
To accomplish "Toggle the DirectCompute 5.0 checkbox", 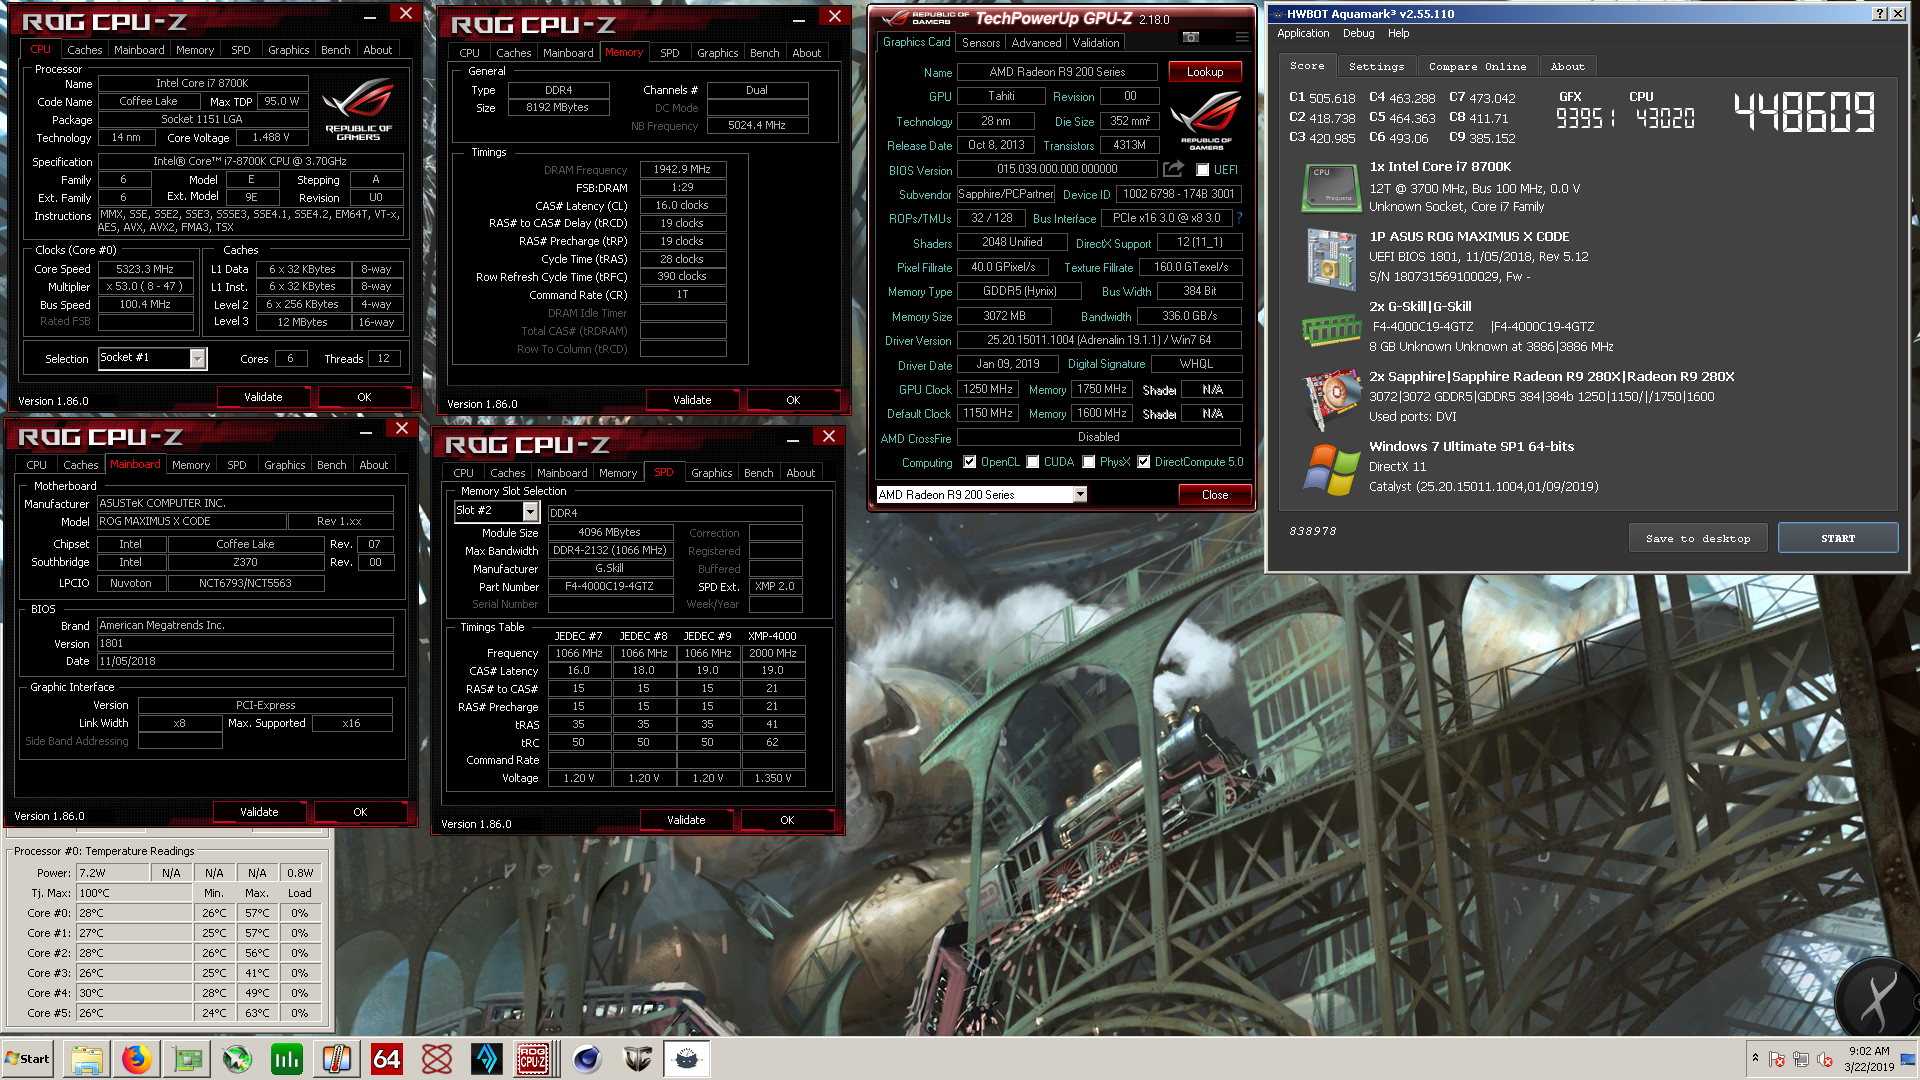I will coord(1143,462).
